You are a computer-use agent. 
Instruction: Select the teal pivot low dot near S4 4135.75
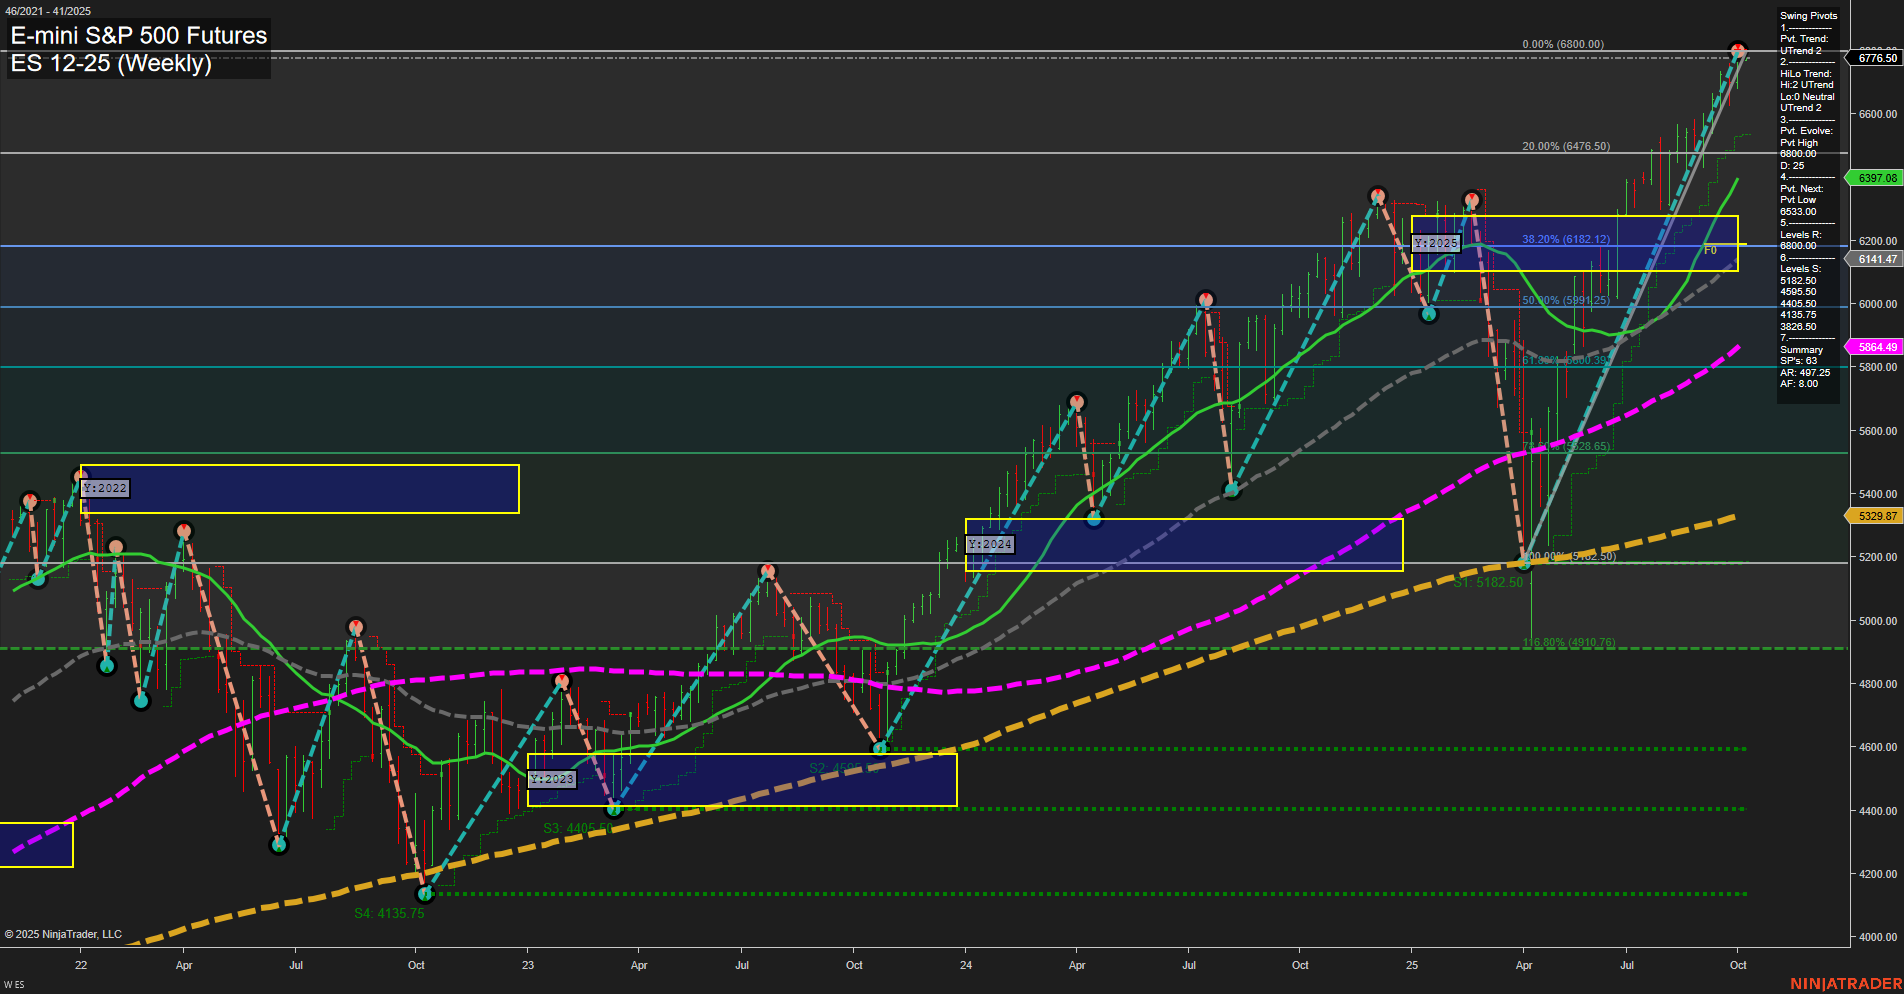[425, 895]
